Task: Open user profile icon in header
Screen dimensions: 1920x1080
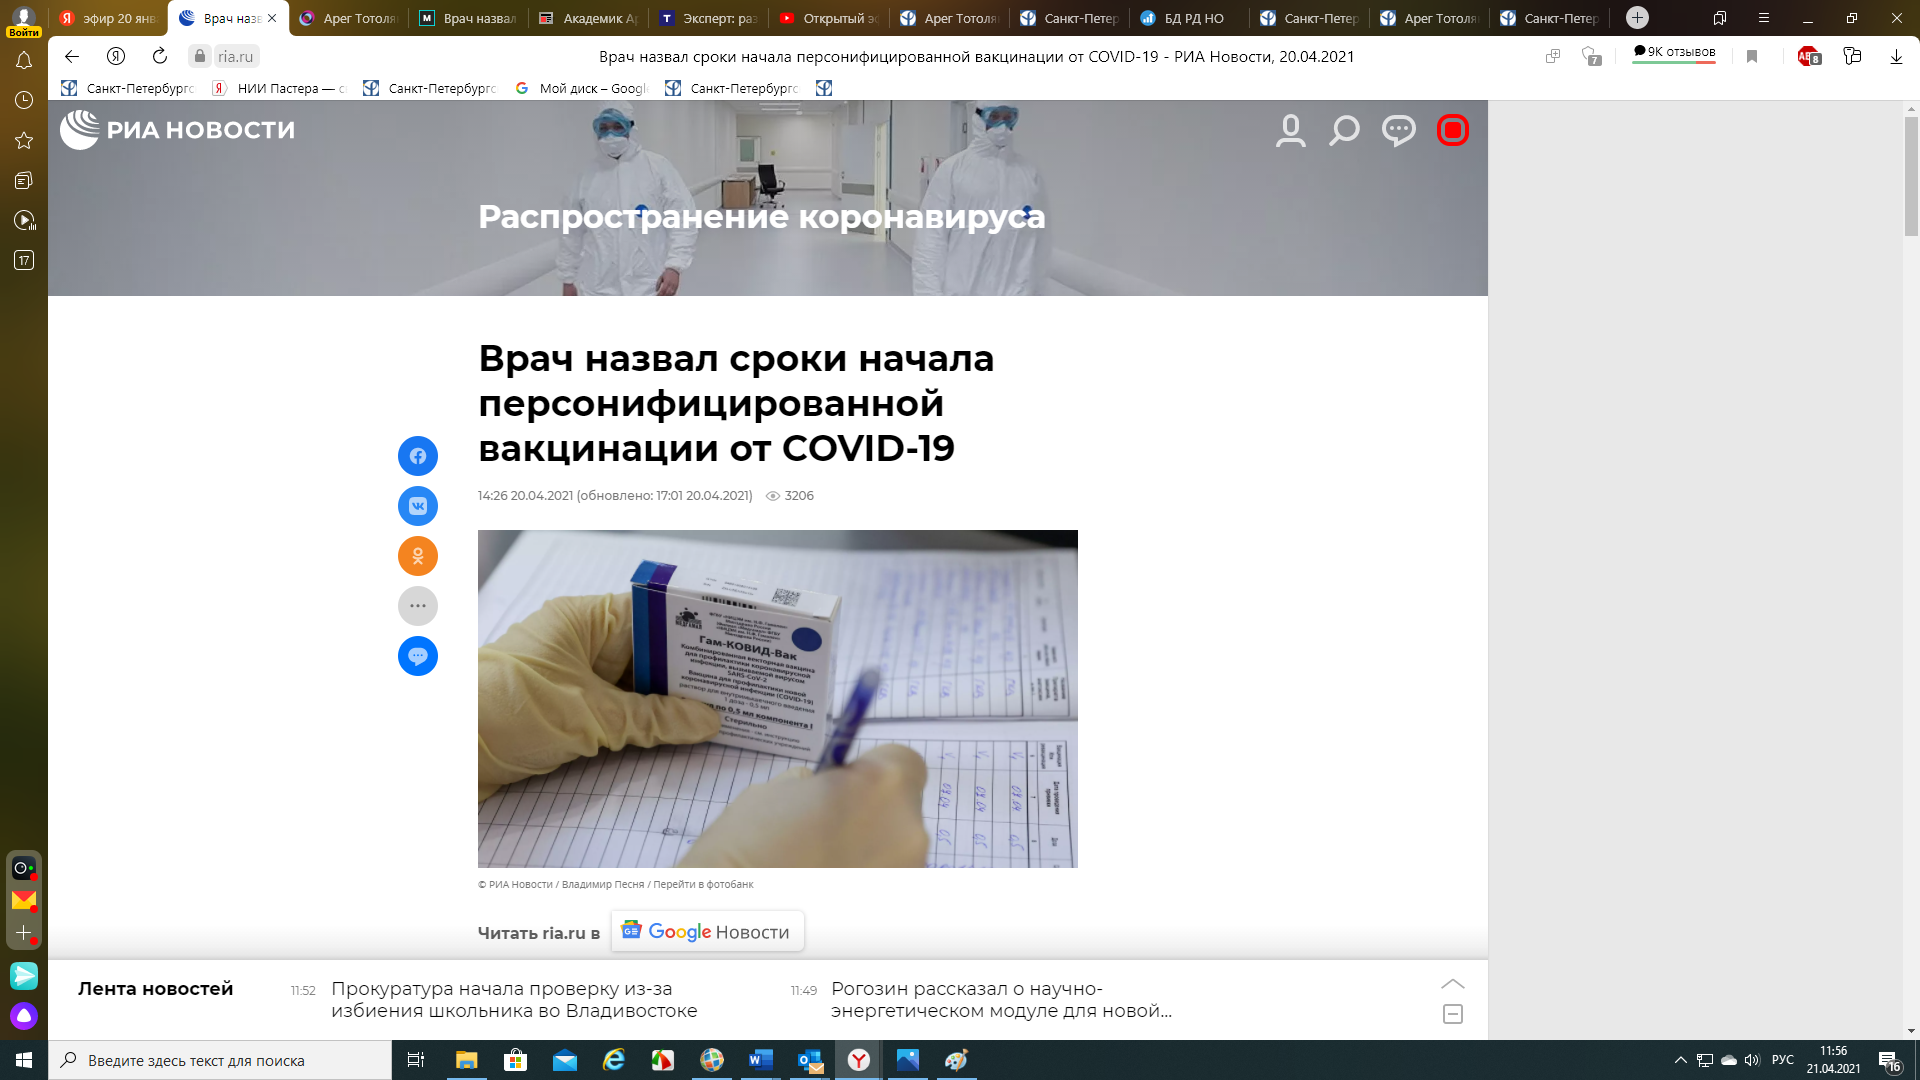Action: [x=1291, y=130]
